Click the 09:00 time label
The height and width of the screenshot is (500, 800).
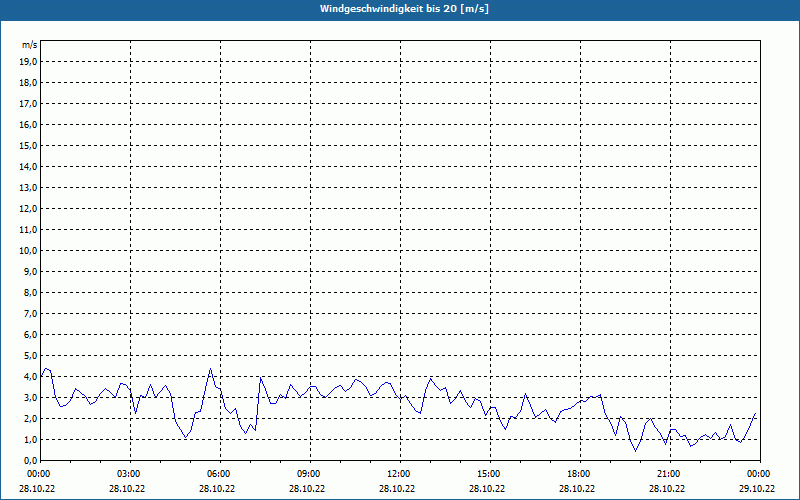pyautogui.click(x=307, y=474)
